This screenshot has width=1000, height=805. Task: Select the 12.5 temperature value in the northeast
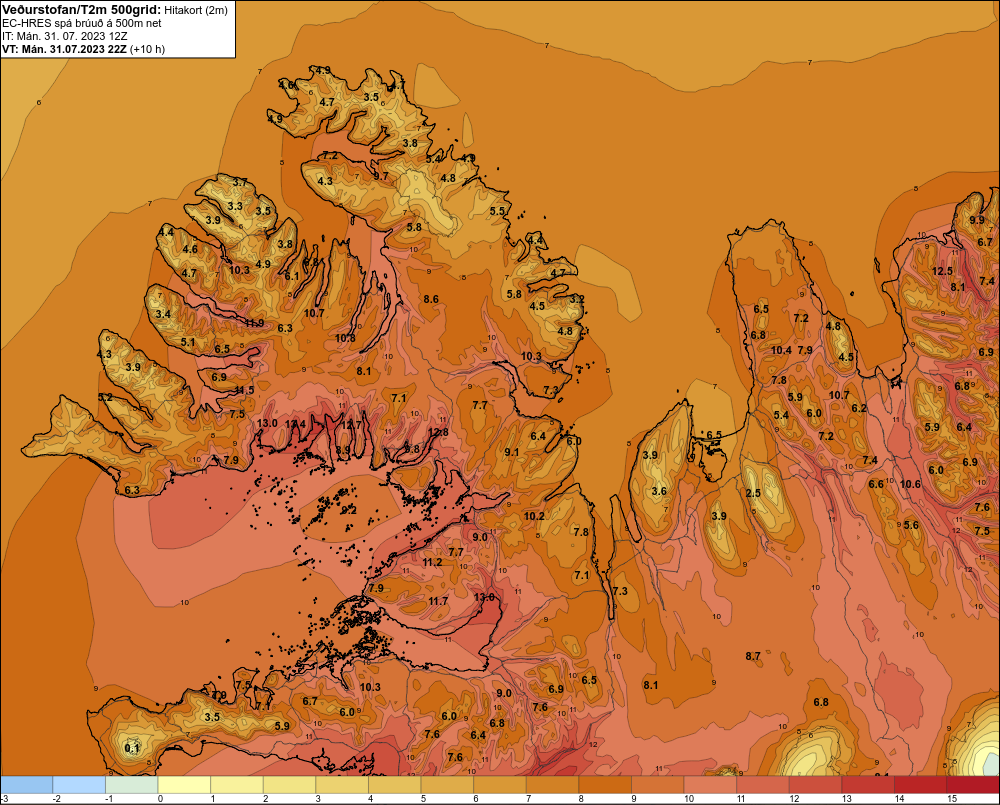943,271
